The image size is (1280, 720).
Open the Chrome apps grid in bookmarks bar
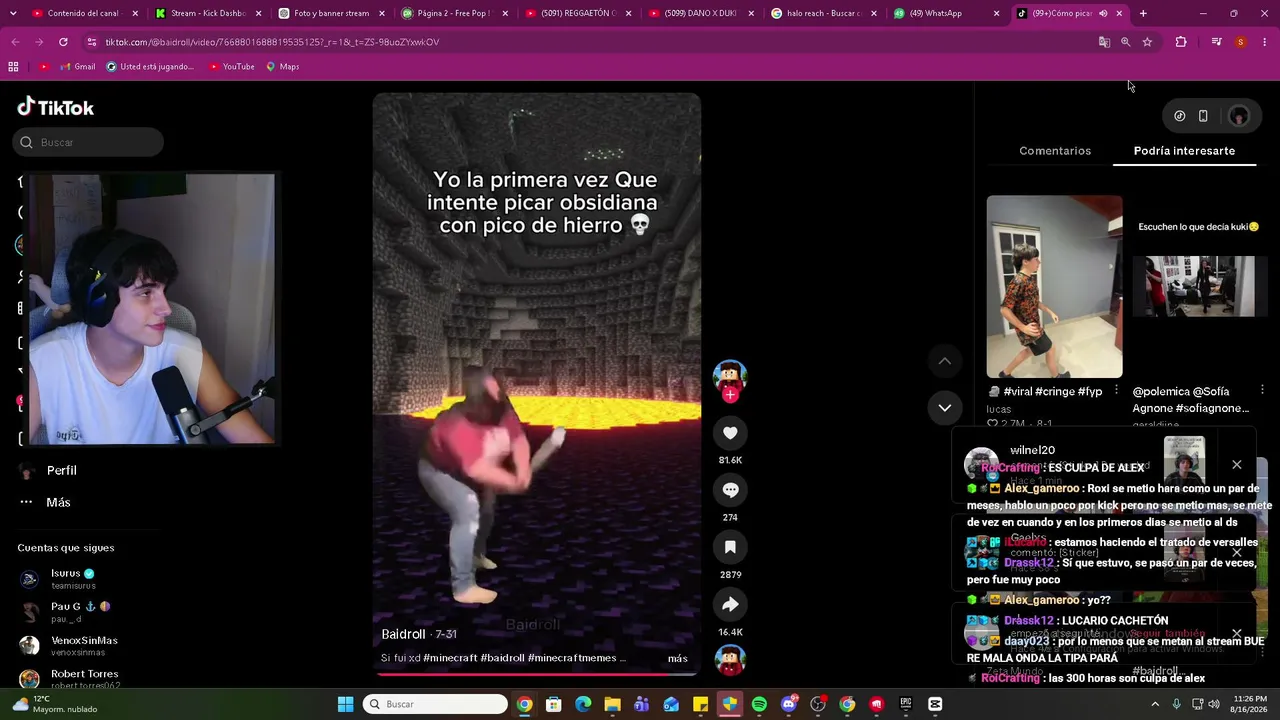point(13,67)
